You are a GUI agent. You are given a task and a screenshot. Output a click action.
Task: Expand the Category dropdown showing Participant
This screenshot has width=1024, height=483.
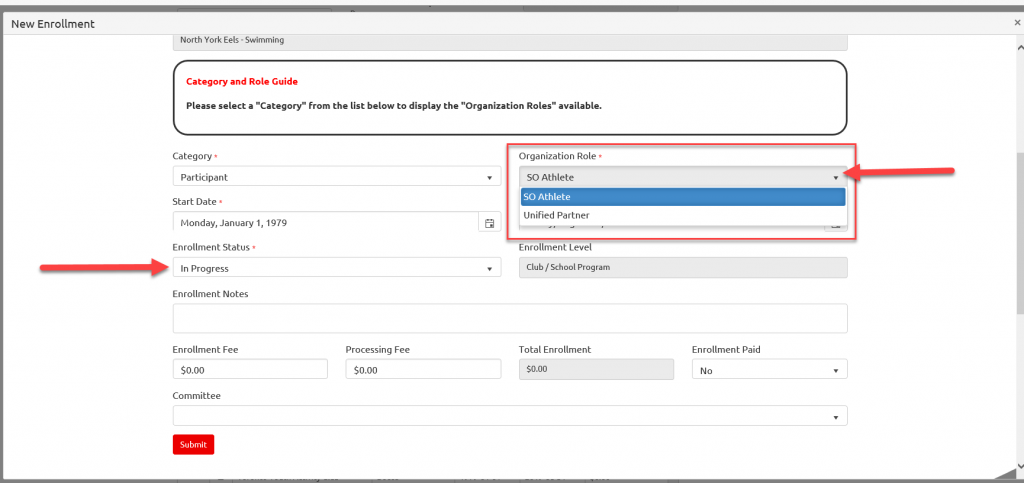click(337, 177)
